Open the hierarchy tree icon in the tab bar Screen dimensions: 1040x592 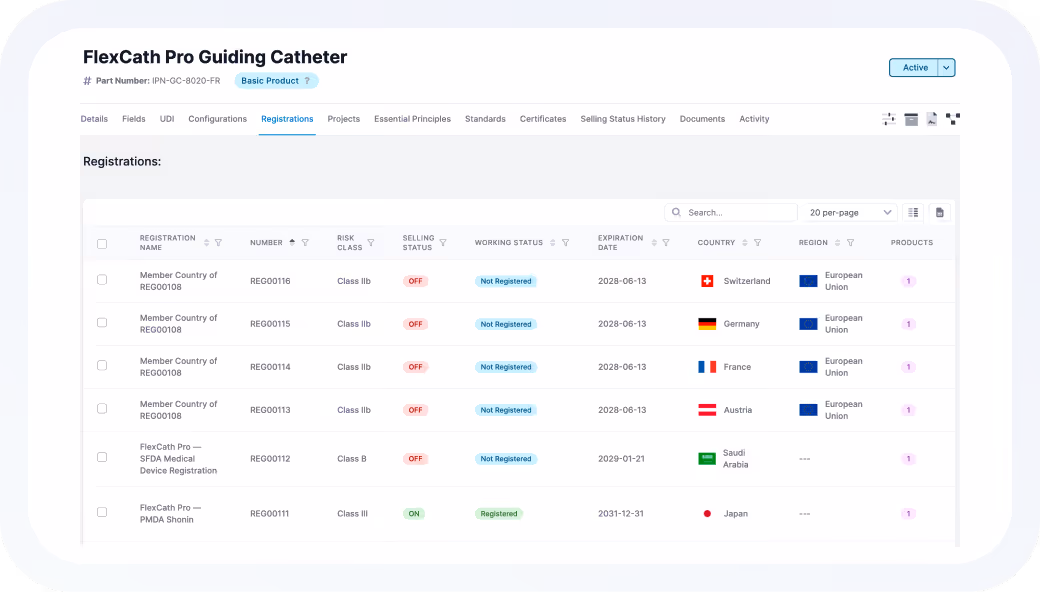[x=953, y=119]
